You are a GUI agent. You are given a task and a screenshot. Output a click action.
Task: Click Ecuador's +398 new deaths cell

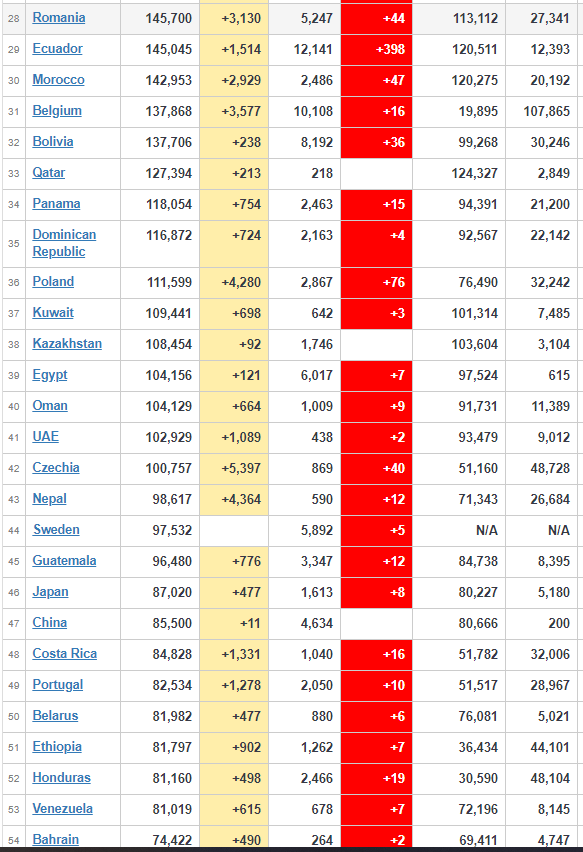(377, 49)
